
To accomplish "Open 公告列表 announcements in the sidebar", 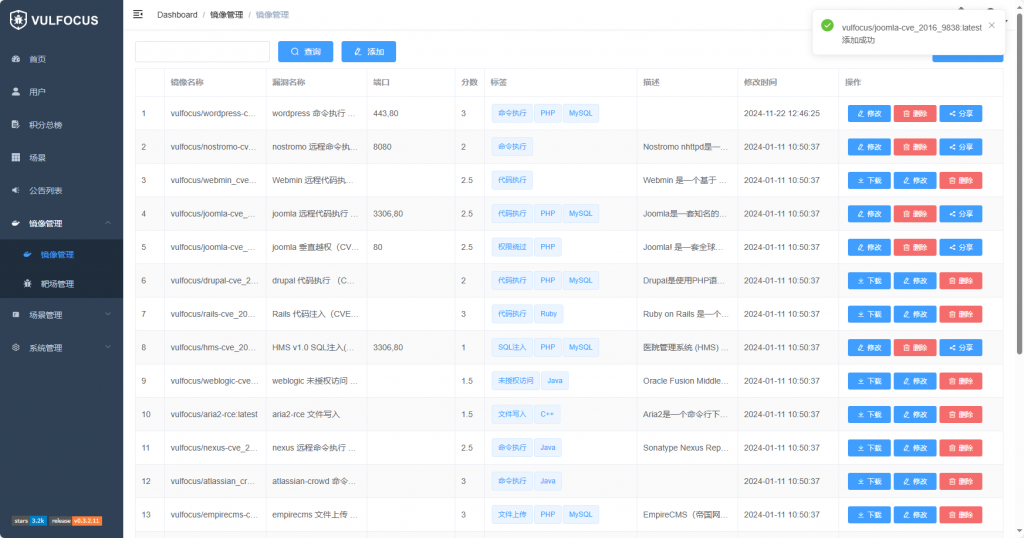I will click(45, 190).
